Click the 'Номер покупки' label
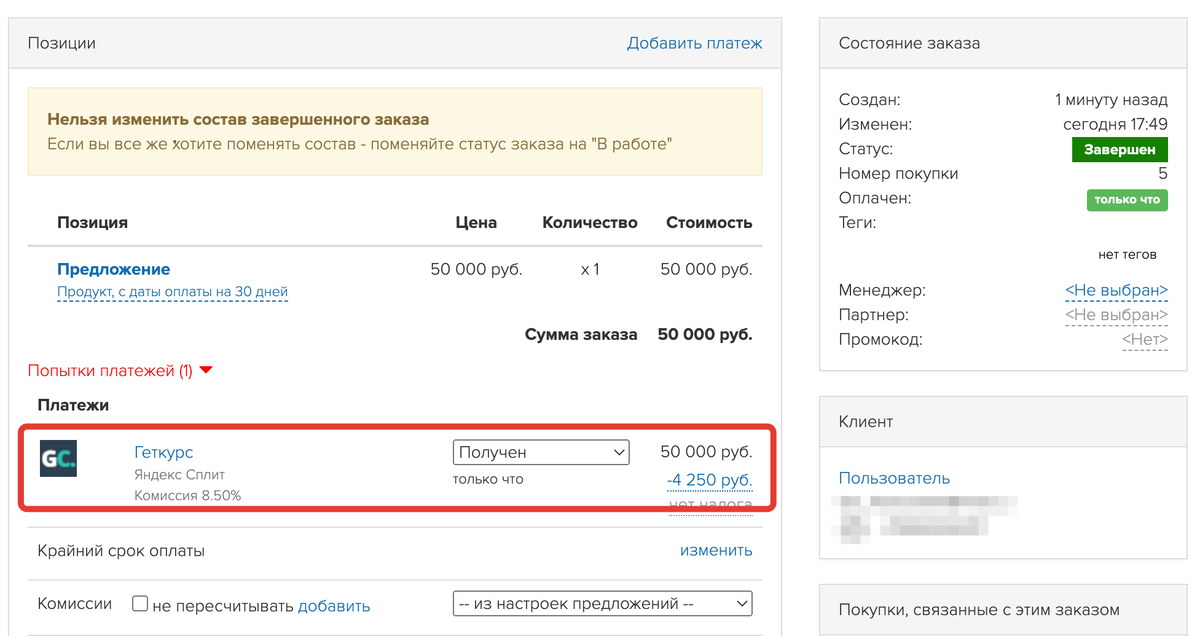This screenshot has width=1200, height=636. coord(899,174)
